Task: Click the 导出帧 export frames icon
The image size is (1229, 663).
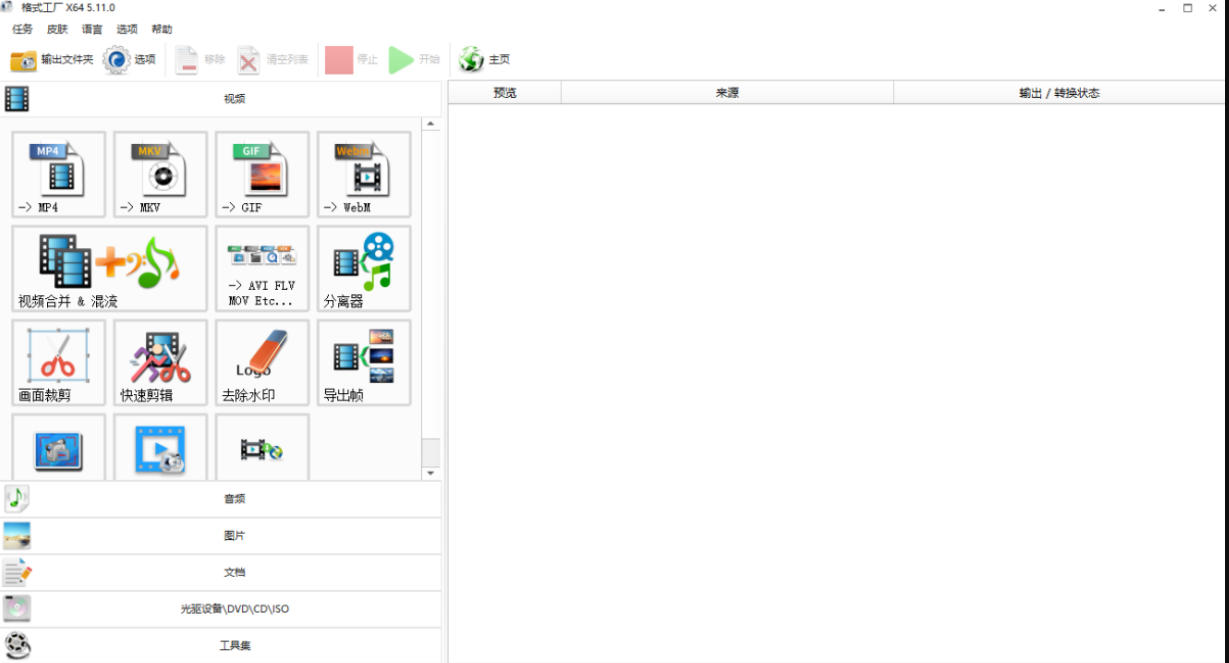Action: [x=364, y=362]
